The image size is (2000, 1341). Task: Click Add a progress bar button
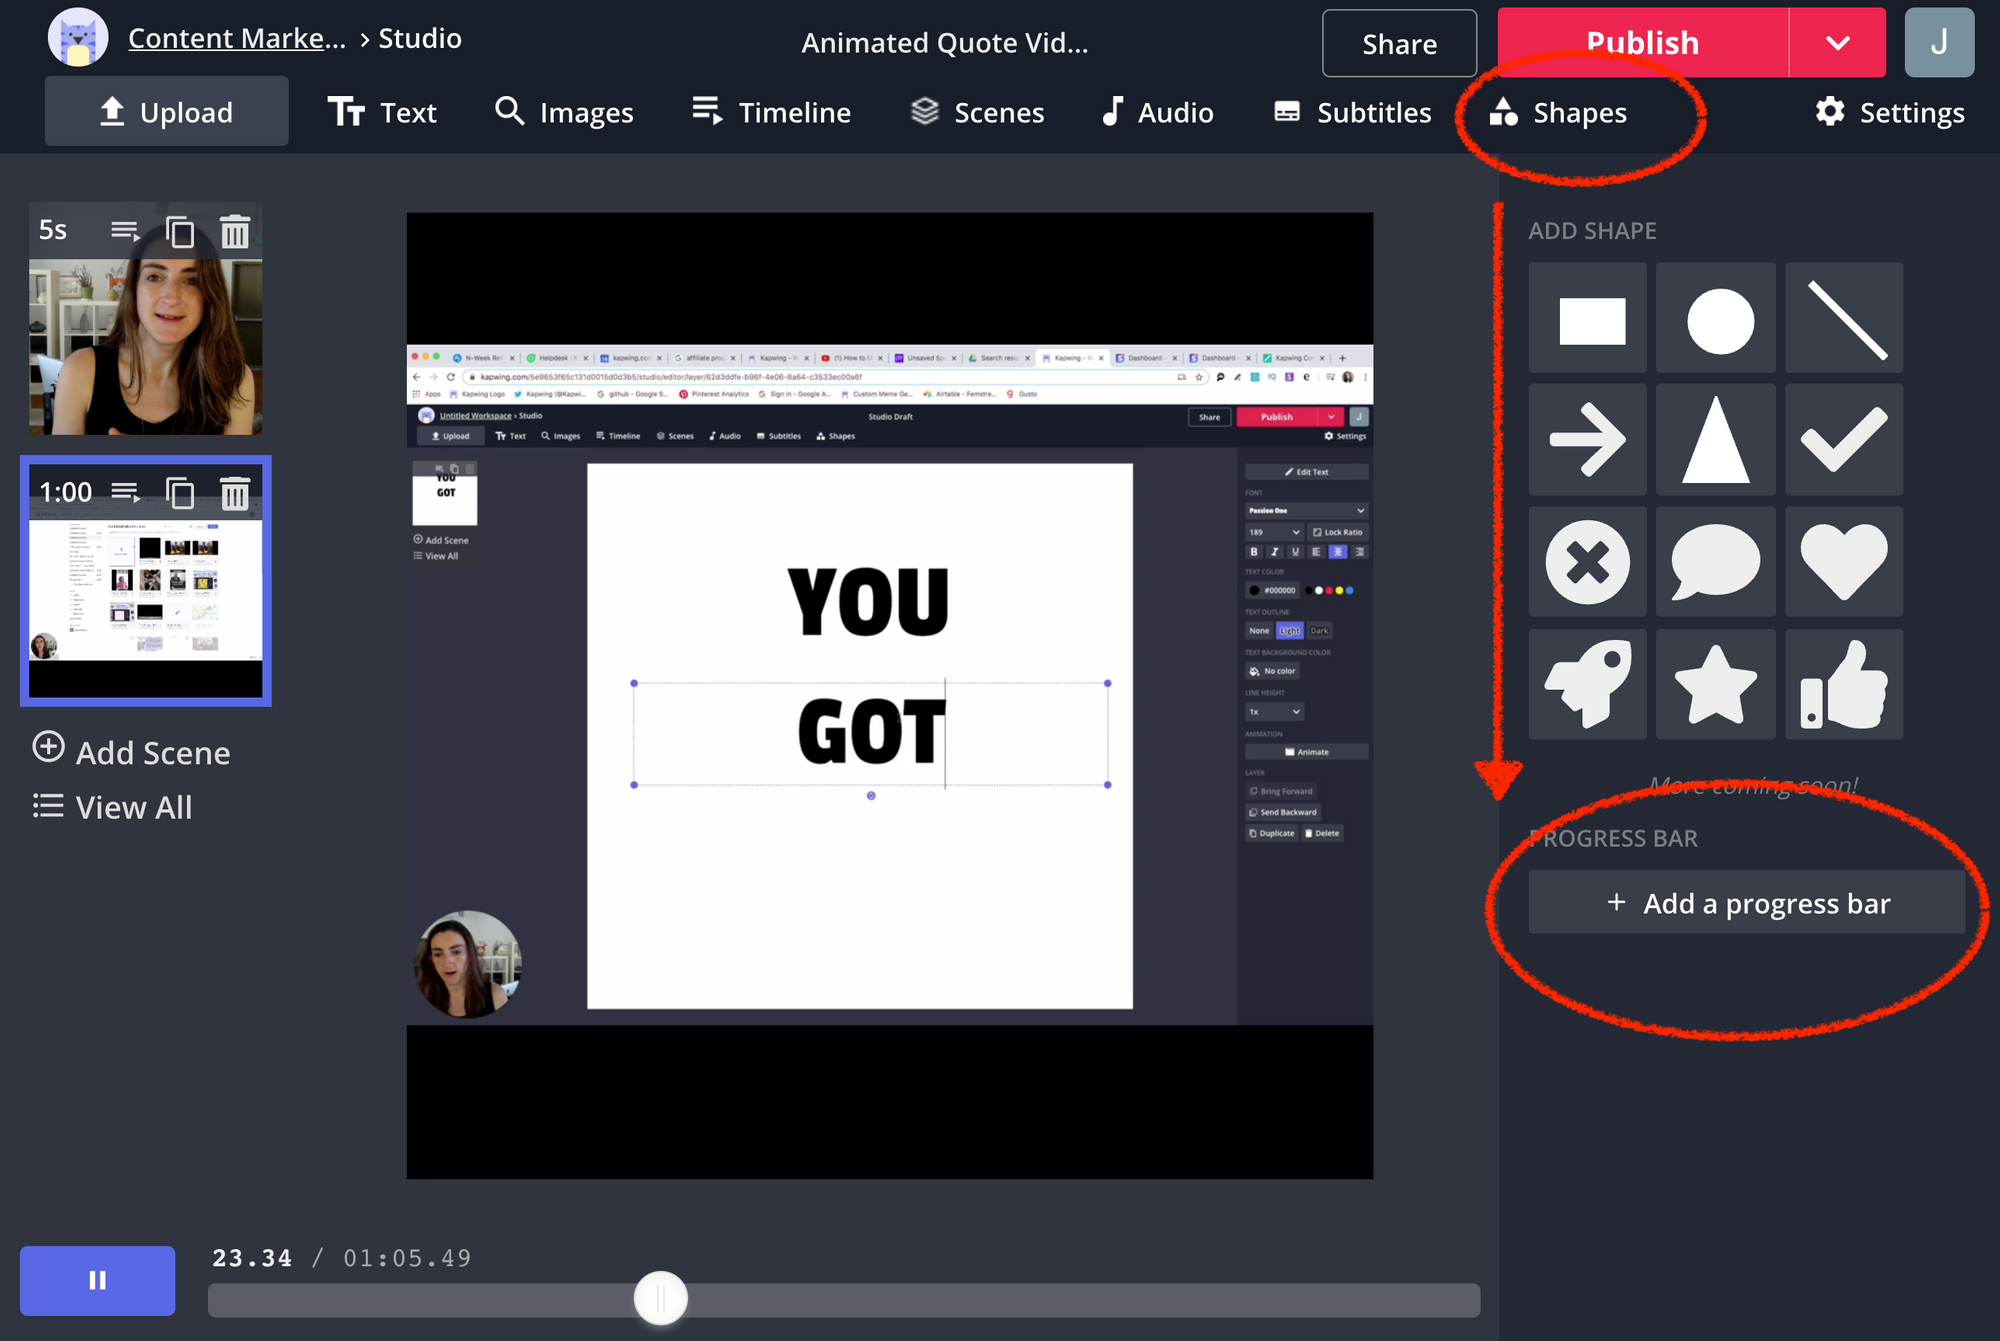[x=1746, y=903]
